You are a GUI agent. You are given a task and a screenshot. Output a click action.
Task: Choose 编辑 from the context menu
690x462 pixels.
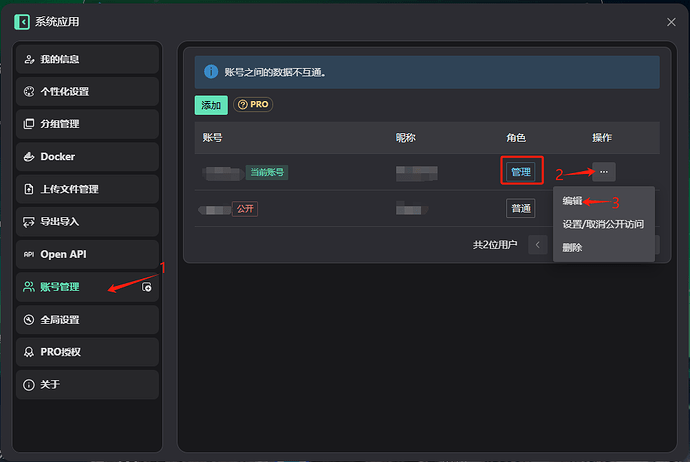[x=572, y=201]
